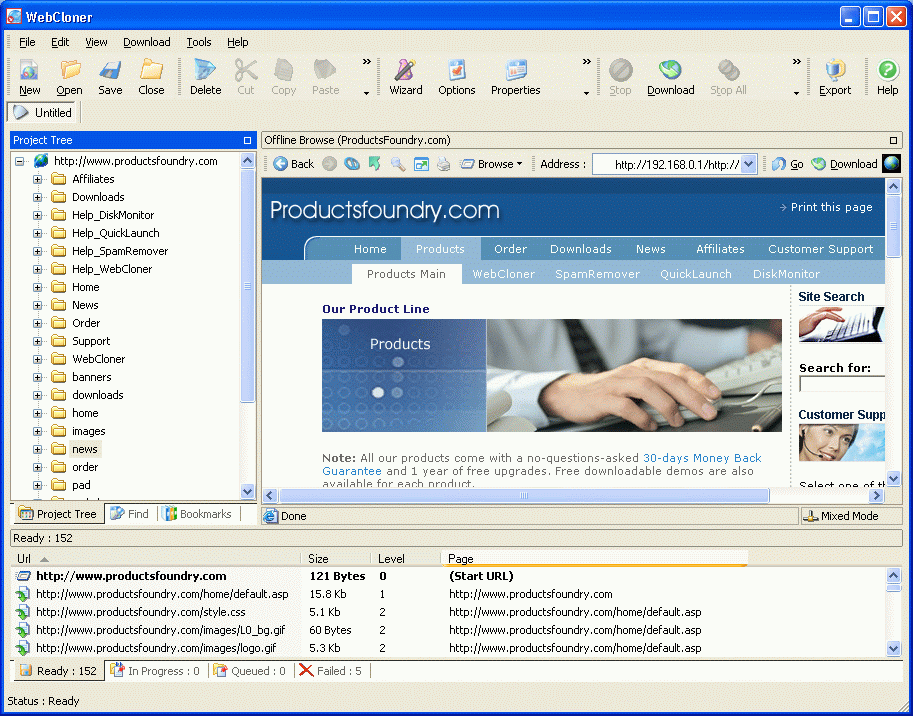Open the Tools menu

[199, 42]
